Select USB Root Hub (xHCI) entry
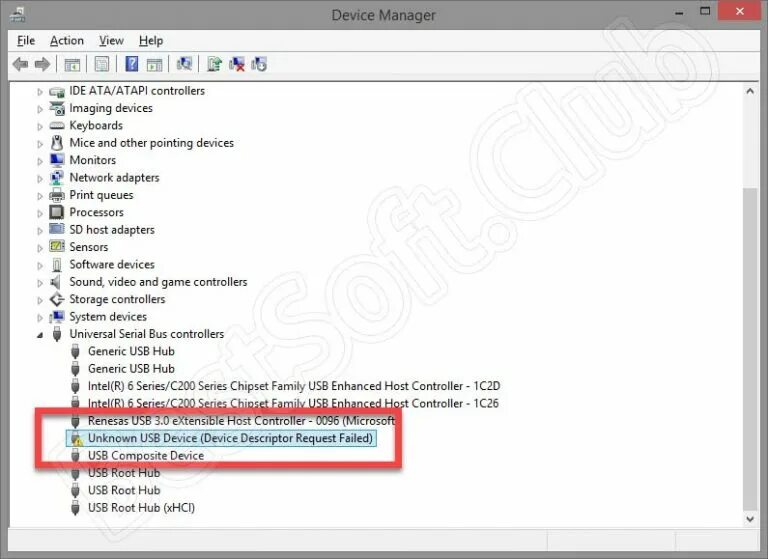 [141, 508]
